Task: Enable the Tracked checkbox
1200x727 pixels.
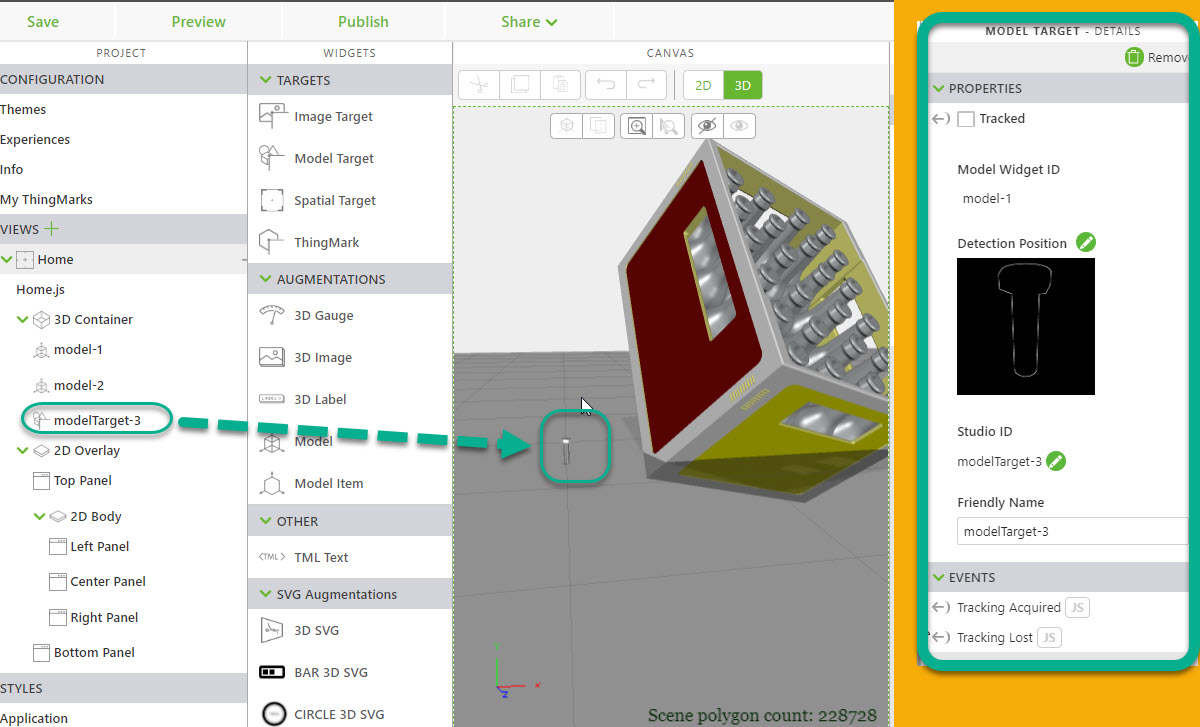Action: tap(966, 119)
